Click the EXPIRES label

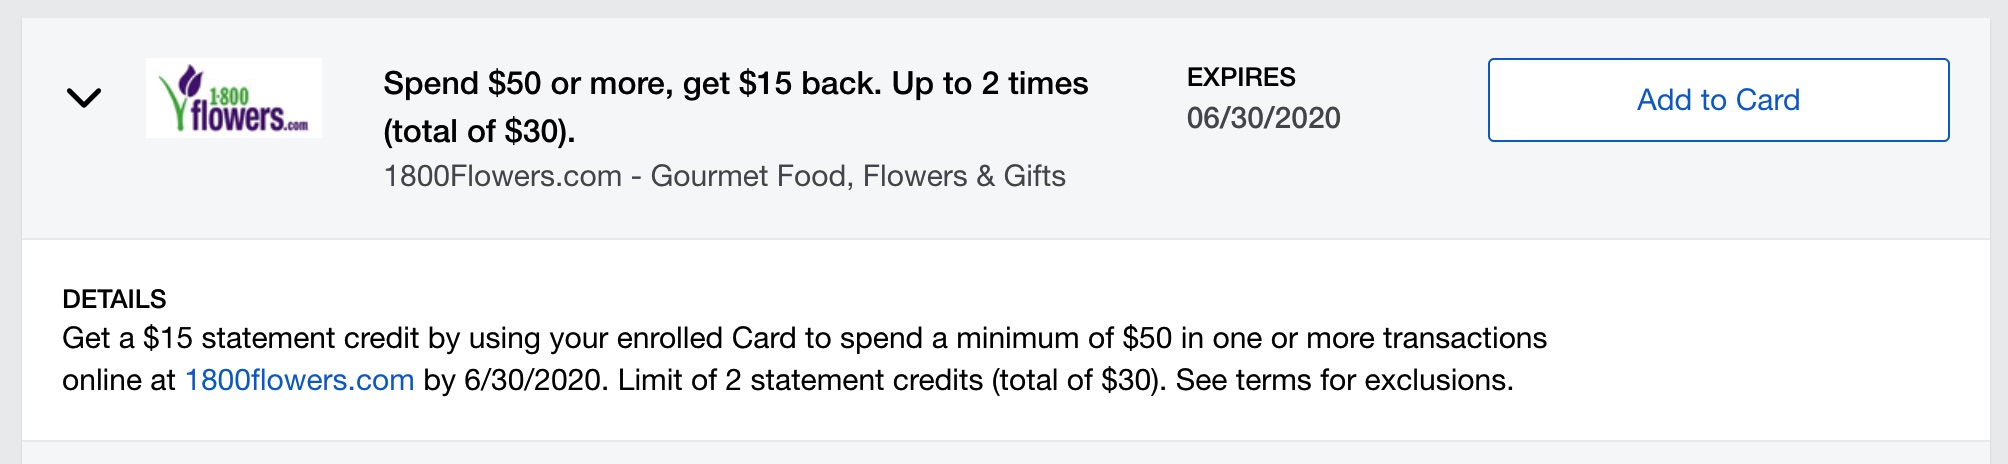[x=1240, y=77]
